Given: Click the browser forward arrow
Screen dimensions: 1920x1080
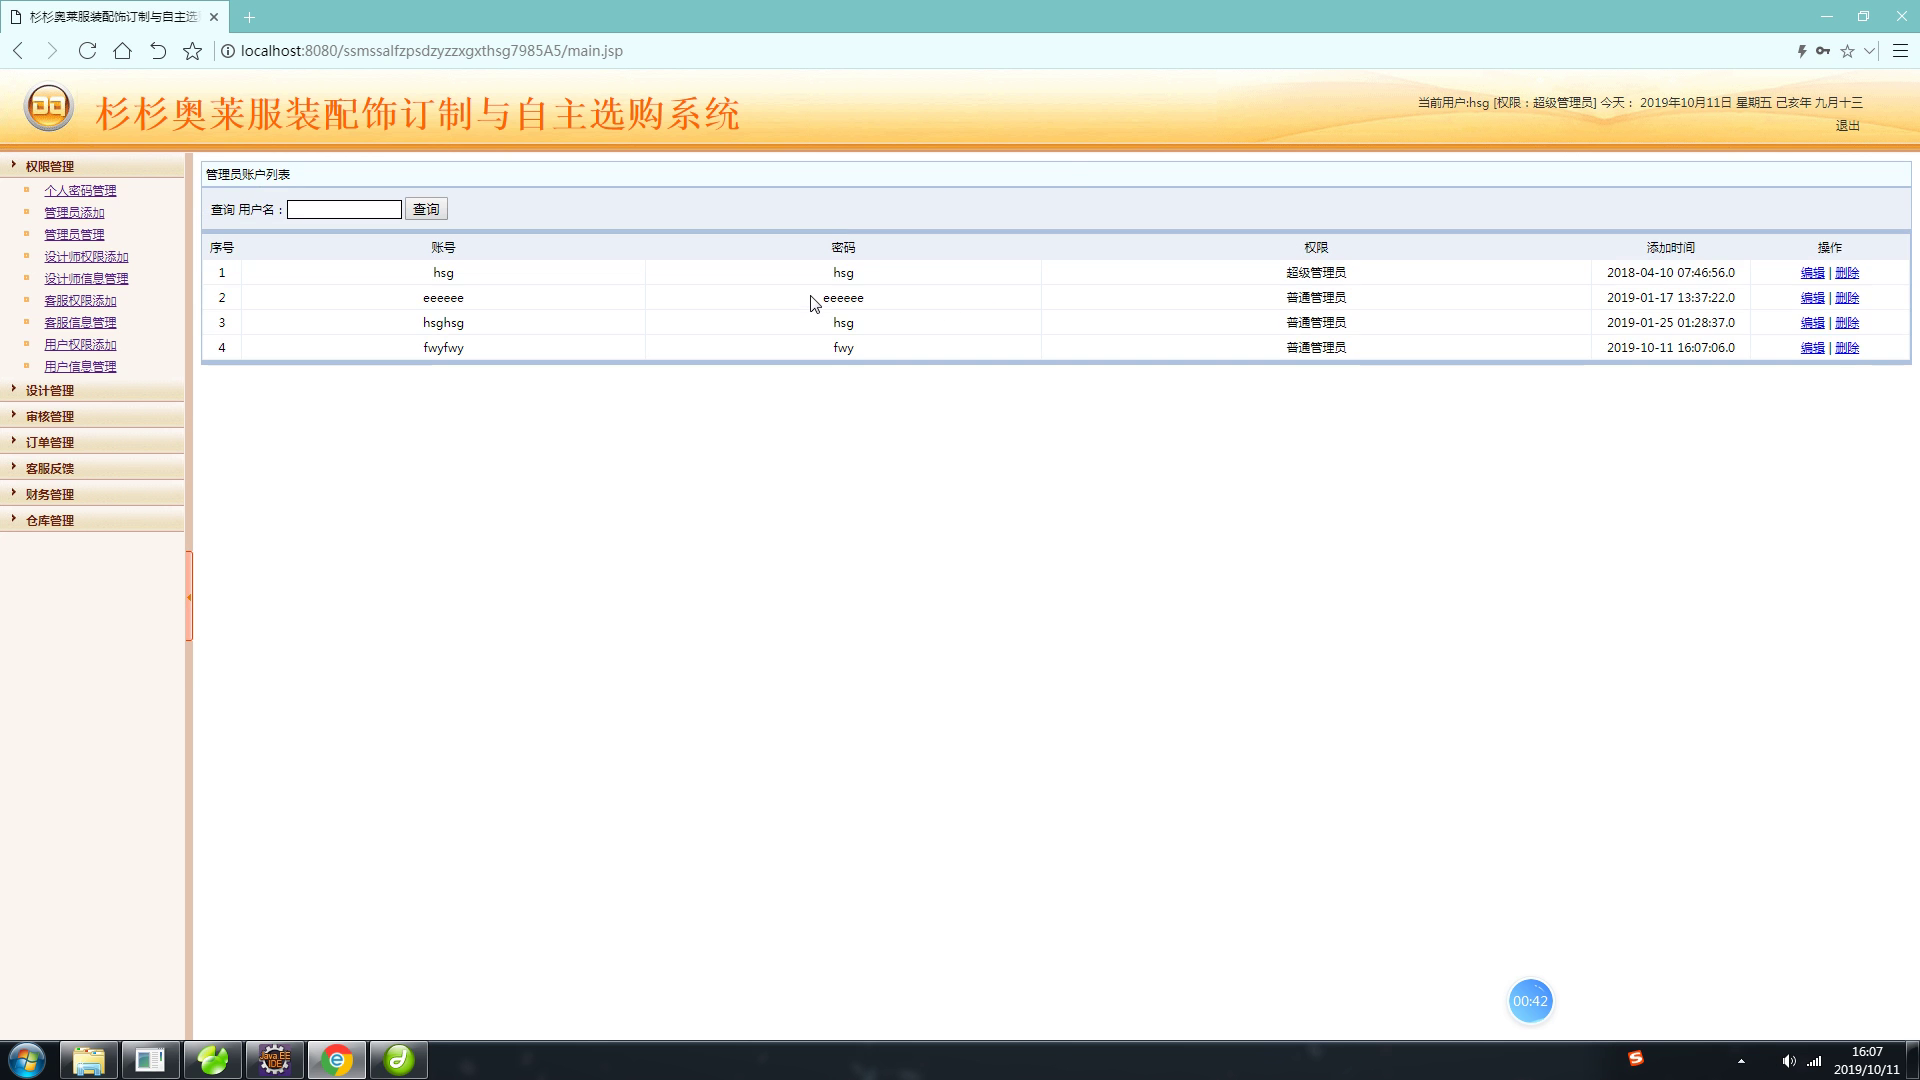Looking at the screenshot, I should pos(52,51).
